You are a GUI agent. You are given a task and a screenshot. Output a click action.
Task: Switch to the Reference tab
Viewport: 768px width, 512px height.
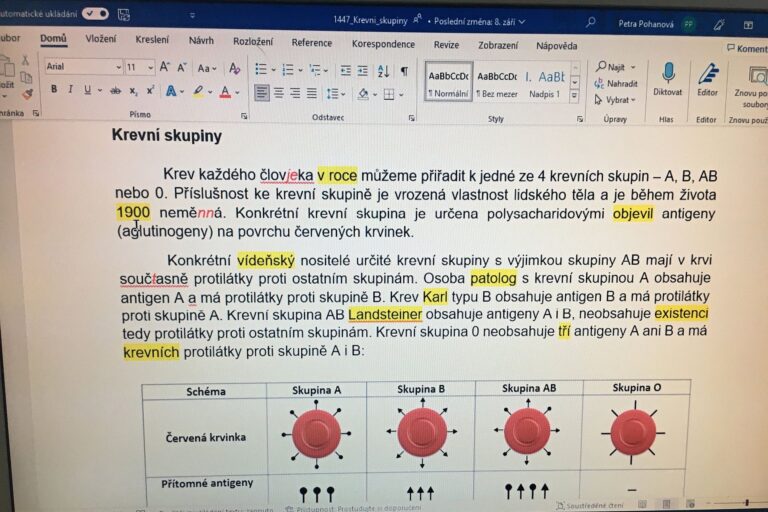click(311, 43)
